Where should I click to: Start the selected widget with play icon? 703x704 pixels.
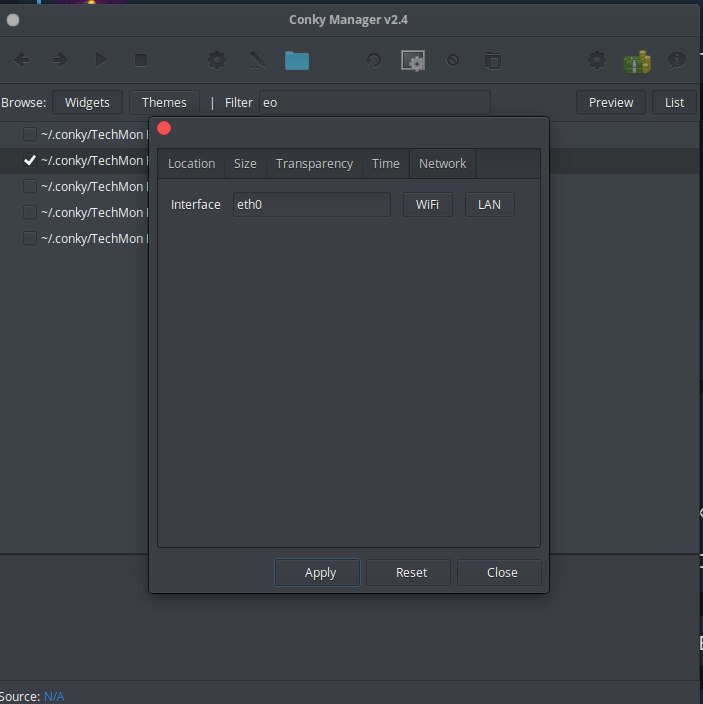point(101,60)
